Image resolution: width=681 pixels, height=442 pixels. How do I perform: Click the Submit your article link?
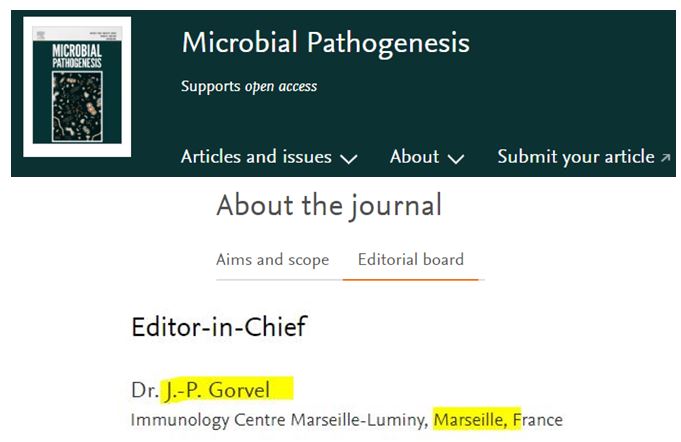click(x=575, y=157)
